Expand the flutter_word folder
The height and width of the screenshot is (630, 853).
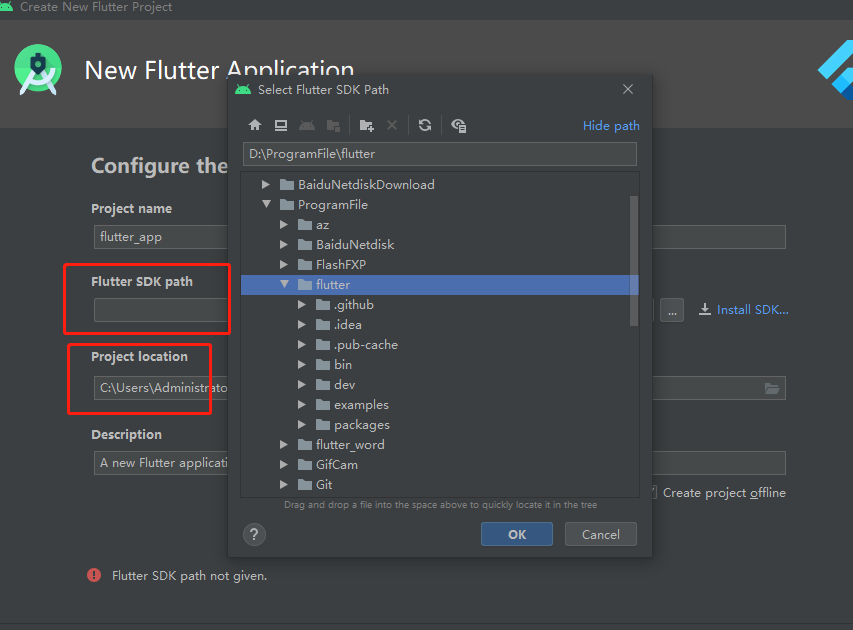(x=283, y=444)
